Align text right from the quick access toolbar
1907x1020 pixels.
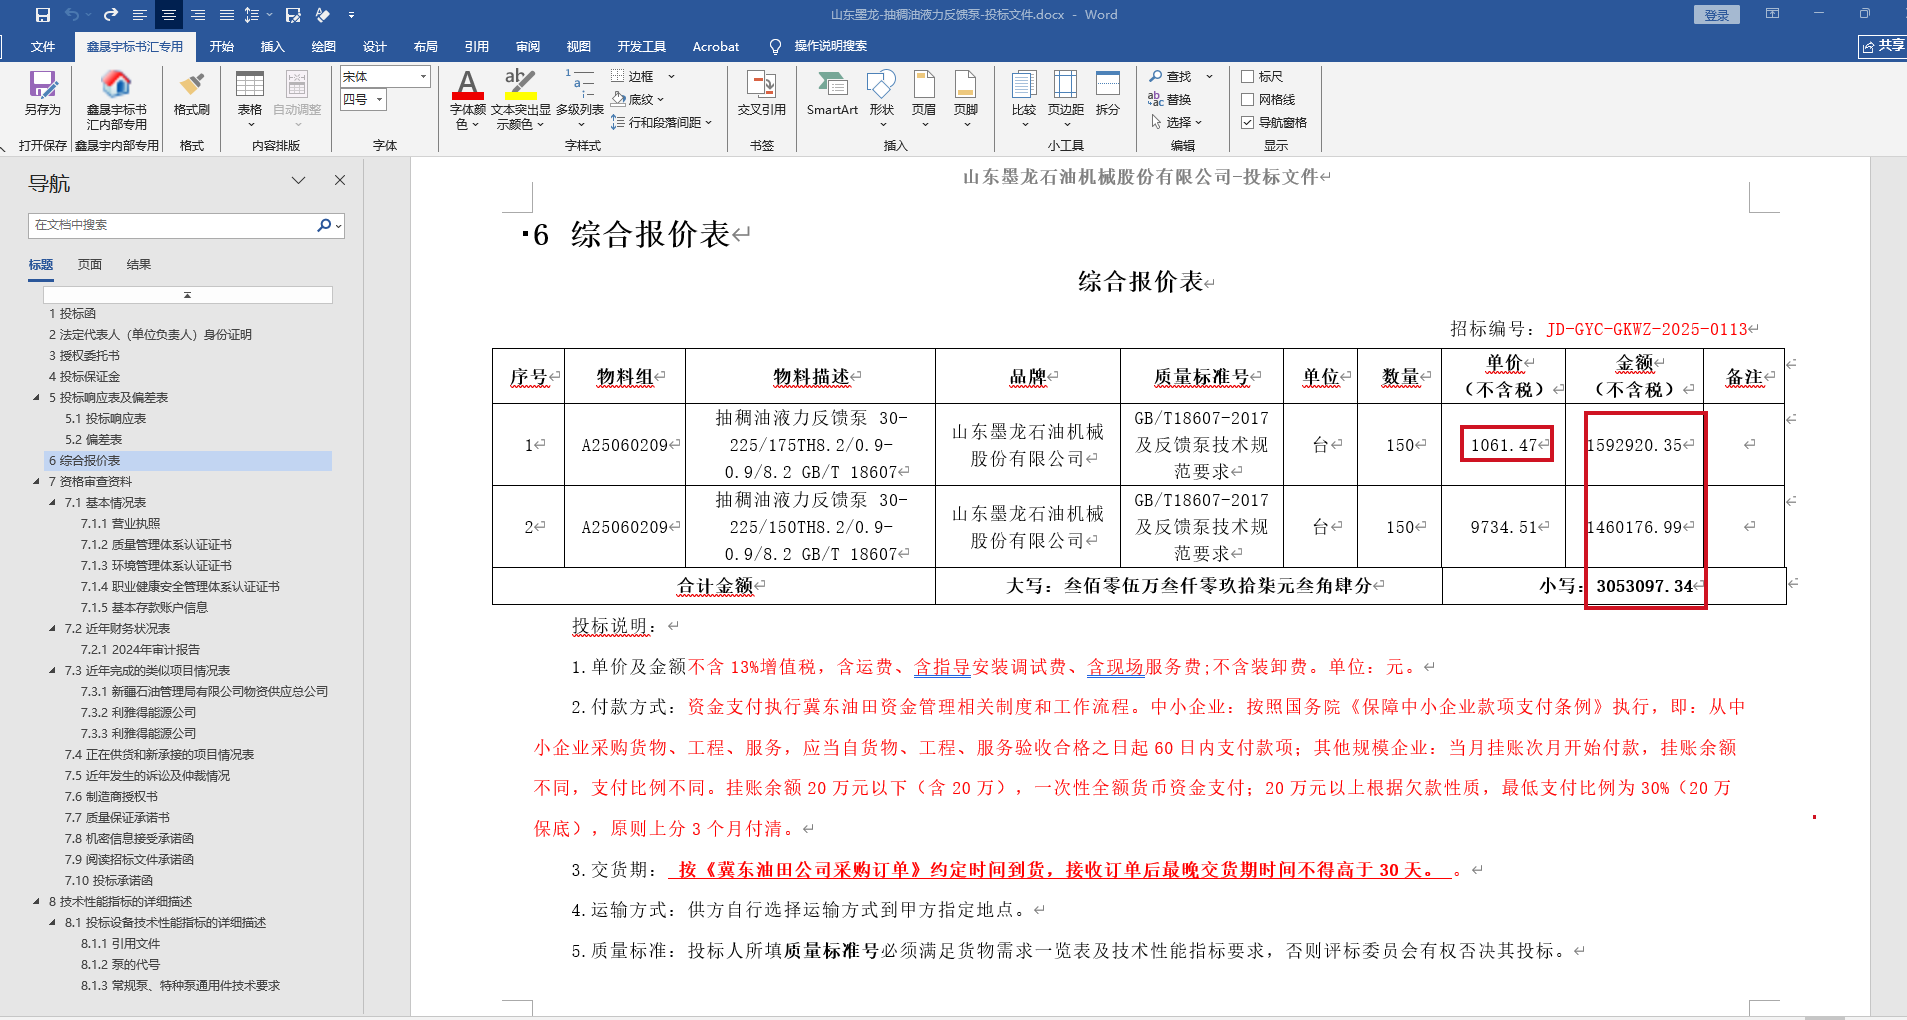[198, 15]
